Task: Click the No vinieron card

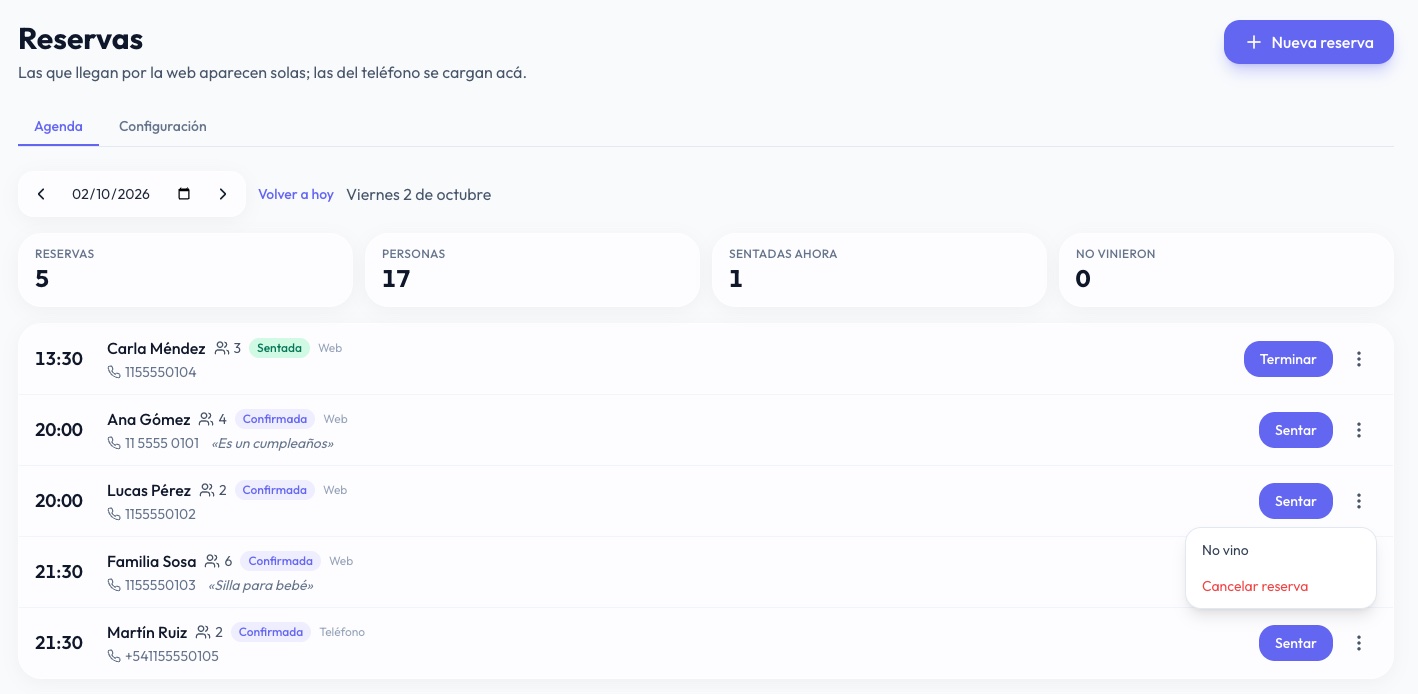Action: tap(1226, 270)
